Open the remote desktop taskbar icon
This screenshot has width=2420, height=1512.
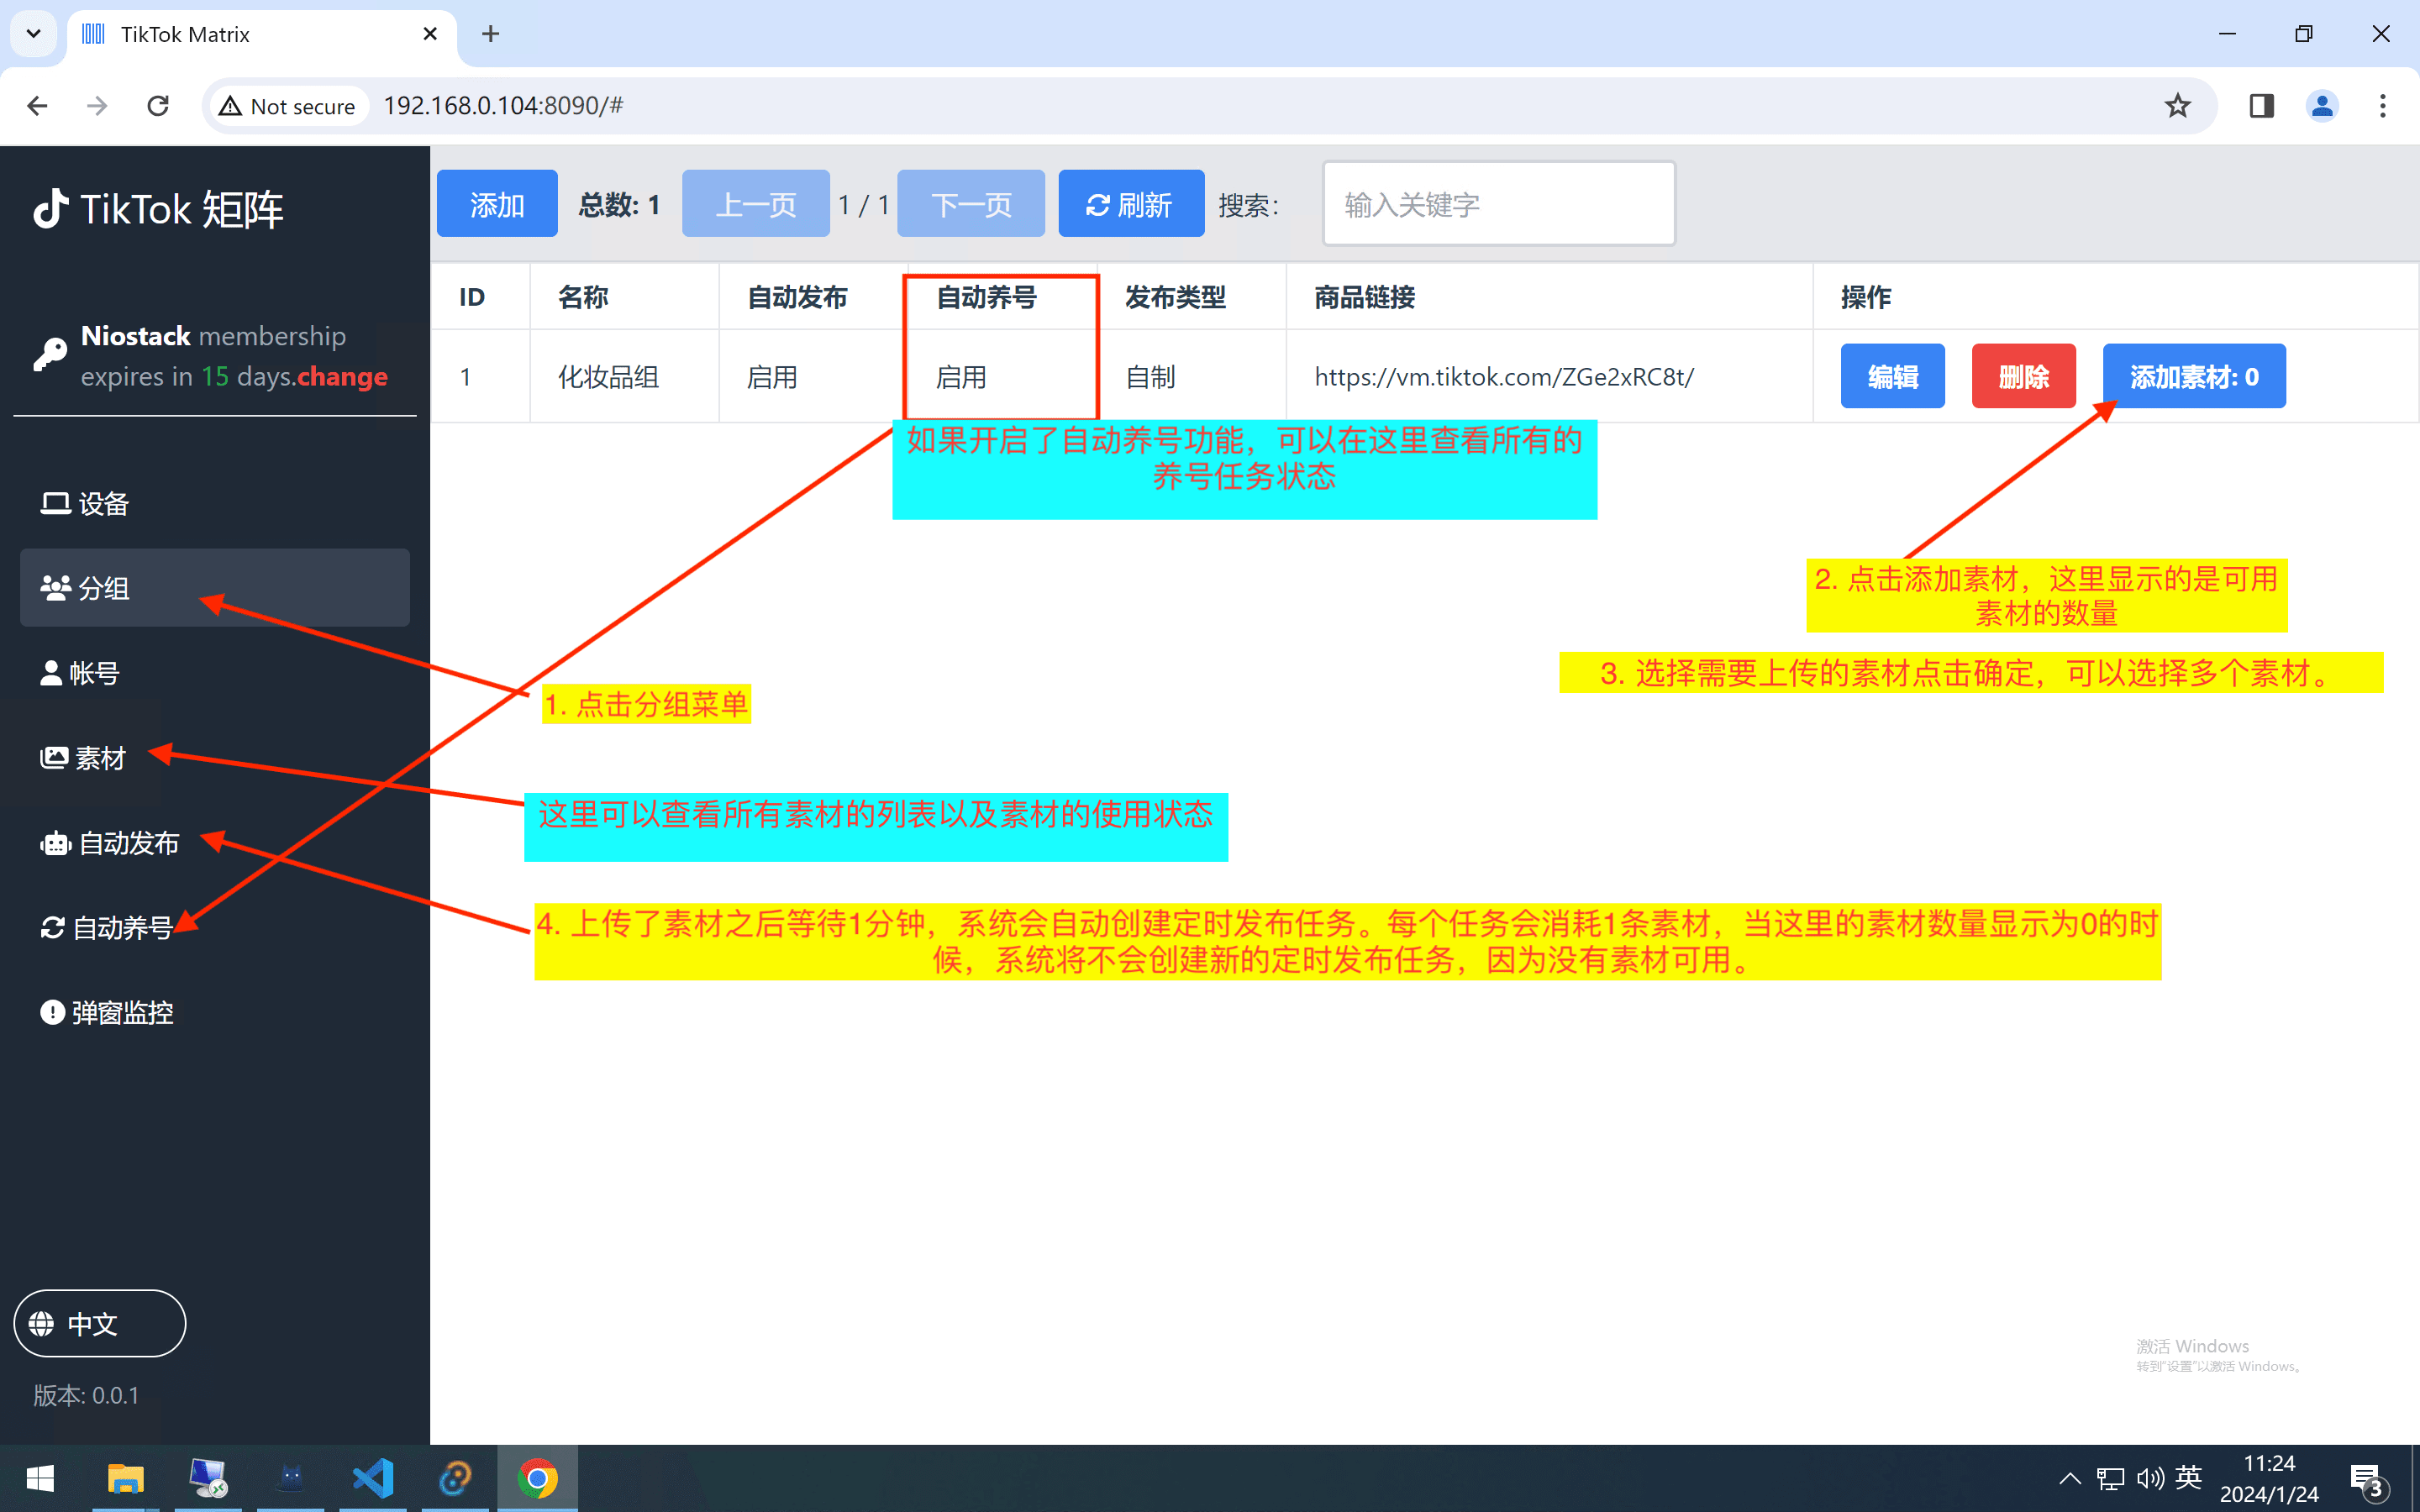pyautogui.click(x=208, y=1478)
